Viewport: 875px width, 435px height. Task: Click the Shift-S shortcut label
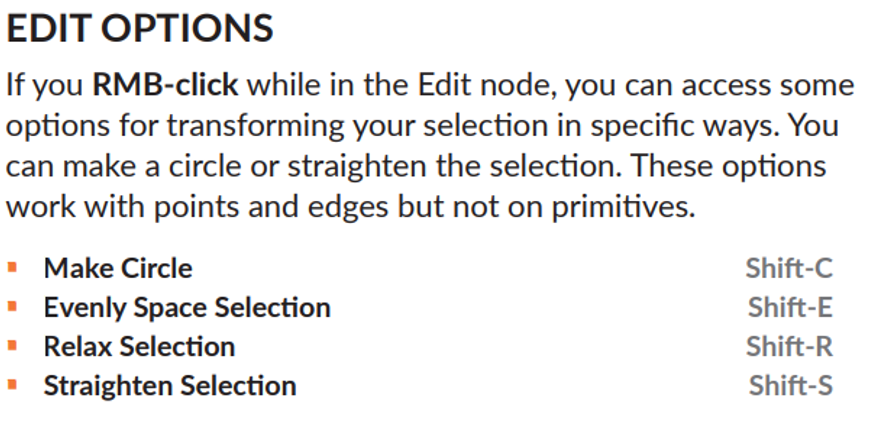(790, 386)
